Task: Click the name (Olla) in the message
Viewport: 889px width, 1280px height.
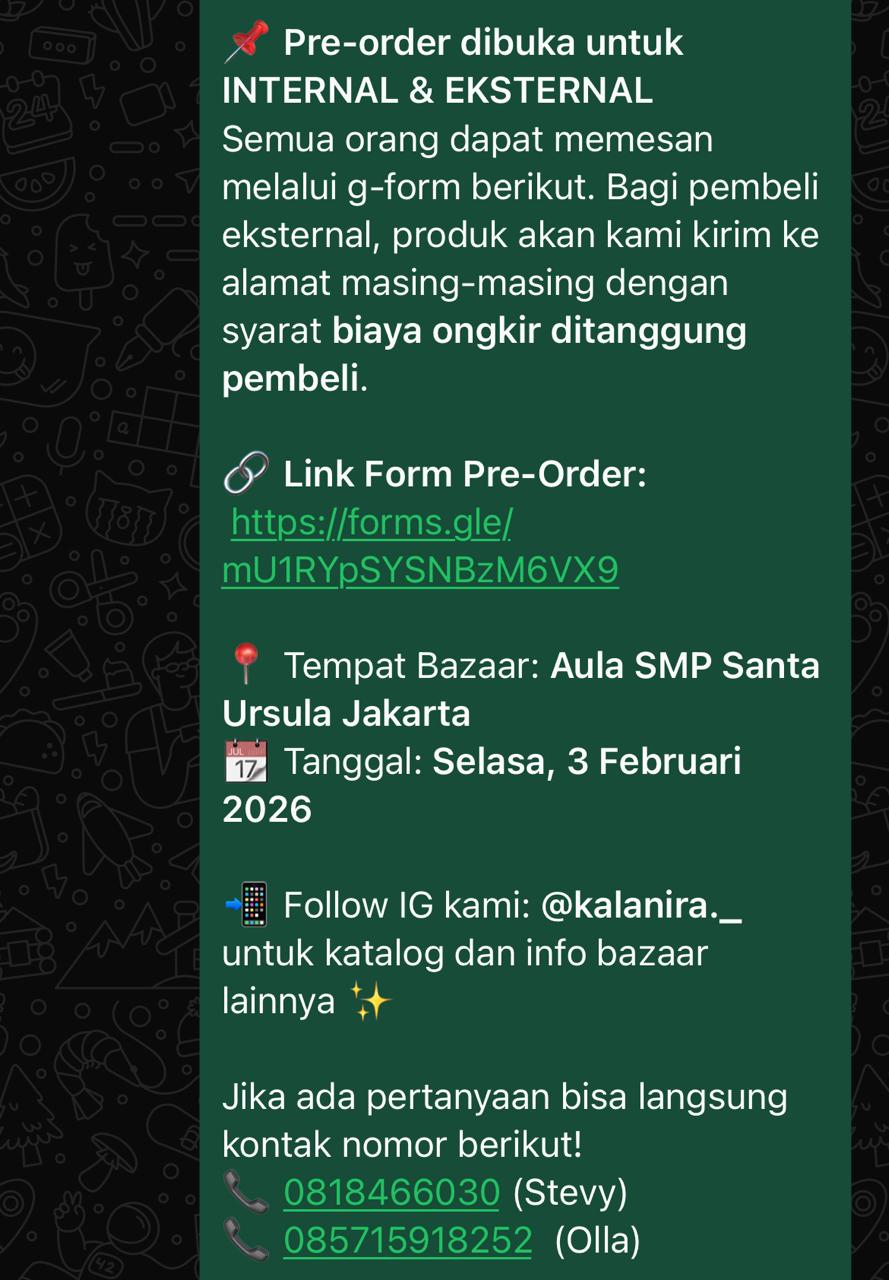Action: point(598,1241)
